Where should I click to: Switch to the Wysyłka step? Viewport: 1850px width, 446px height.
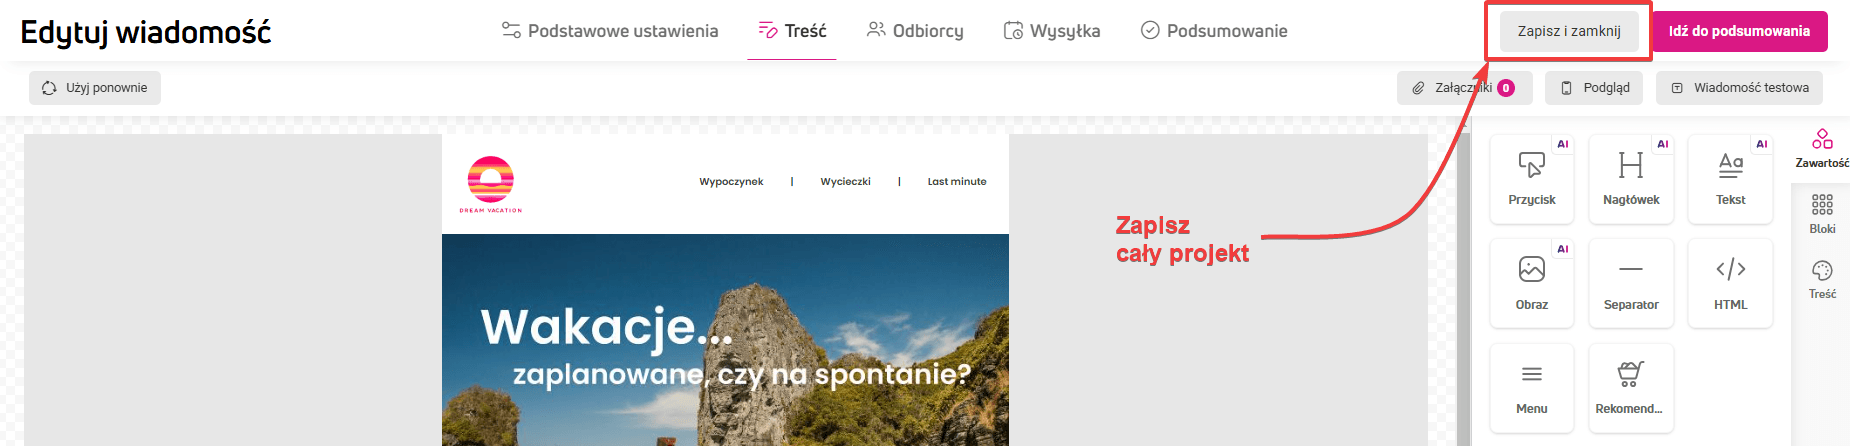coord(1052,31)
